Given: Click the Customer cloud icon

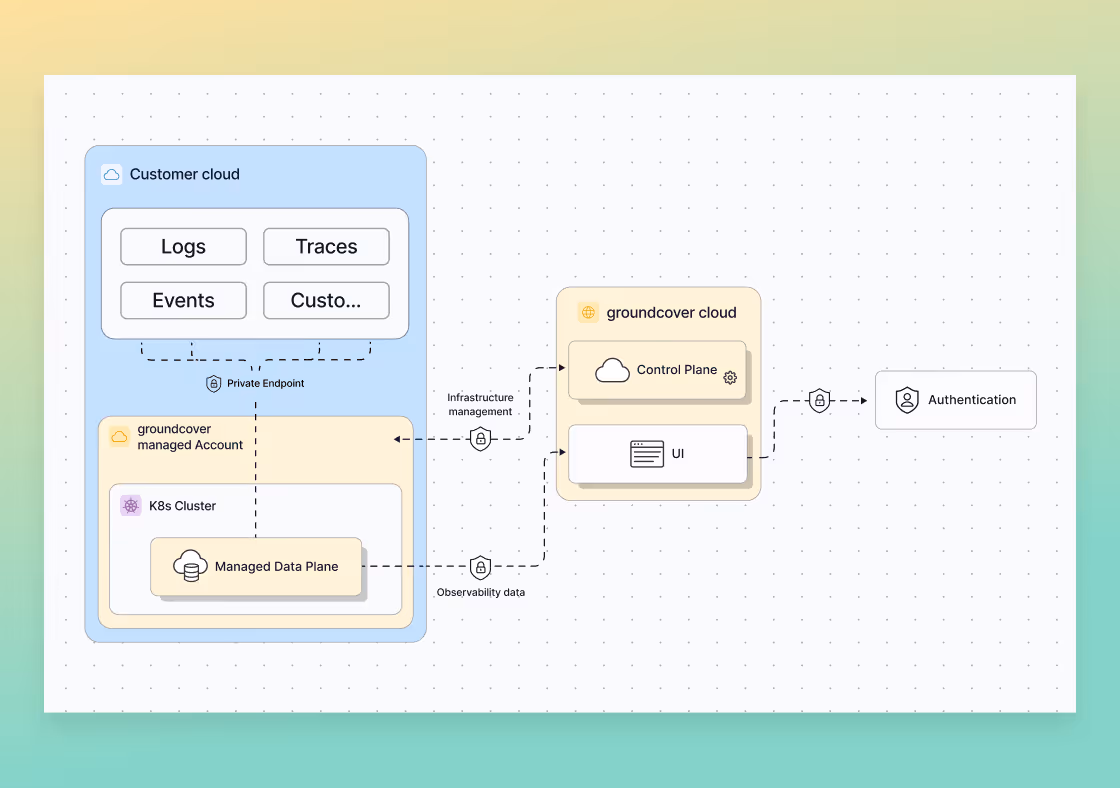Looking at the screenshot, I should pyautogui.click(x=111, y=174).
